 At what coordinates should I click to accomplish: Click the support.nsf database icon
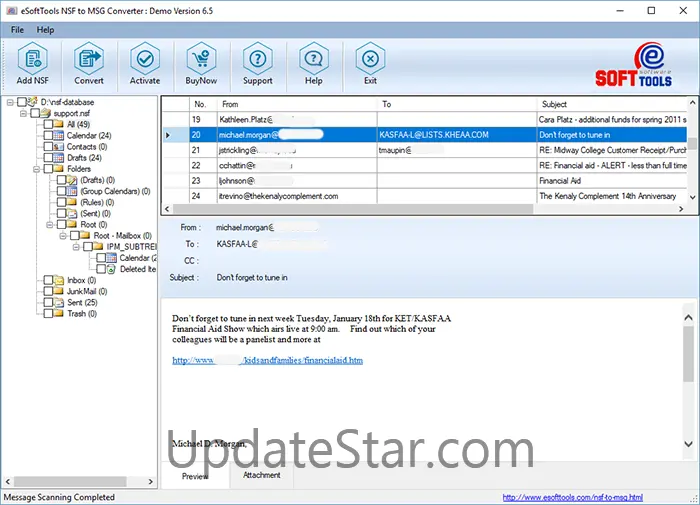(46, 113)
